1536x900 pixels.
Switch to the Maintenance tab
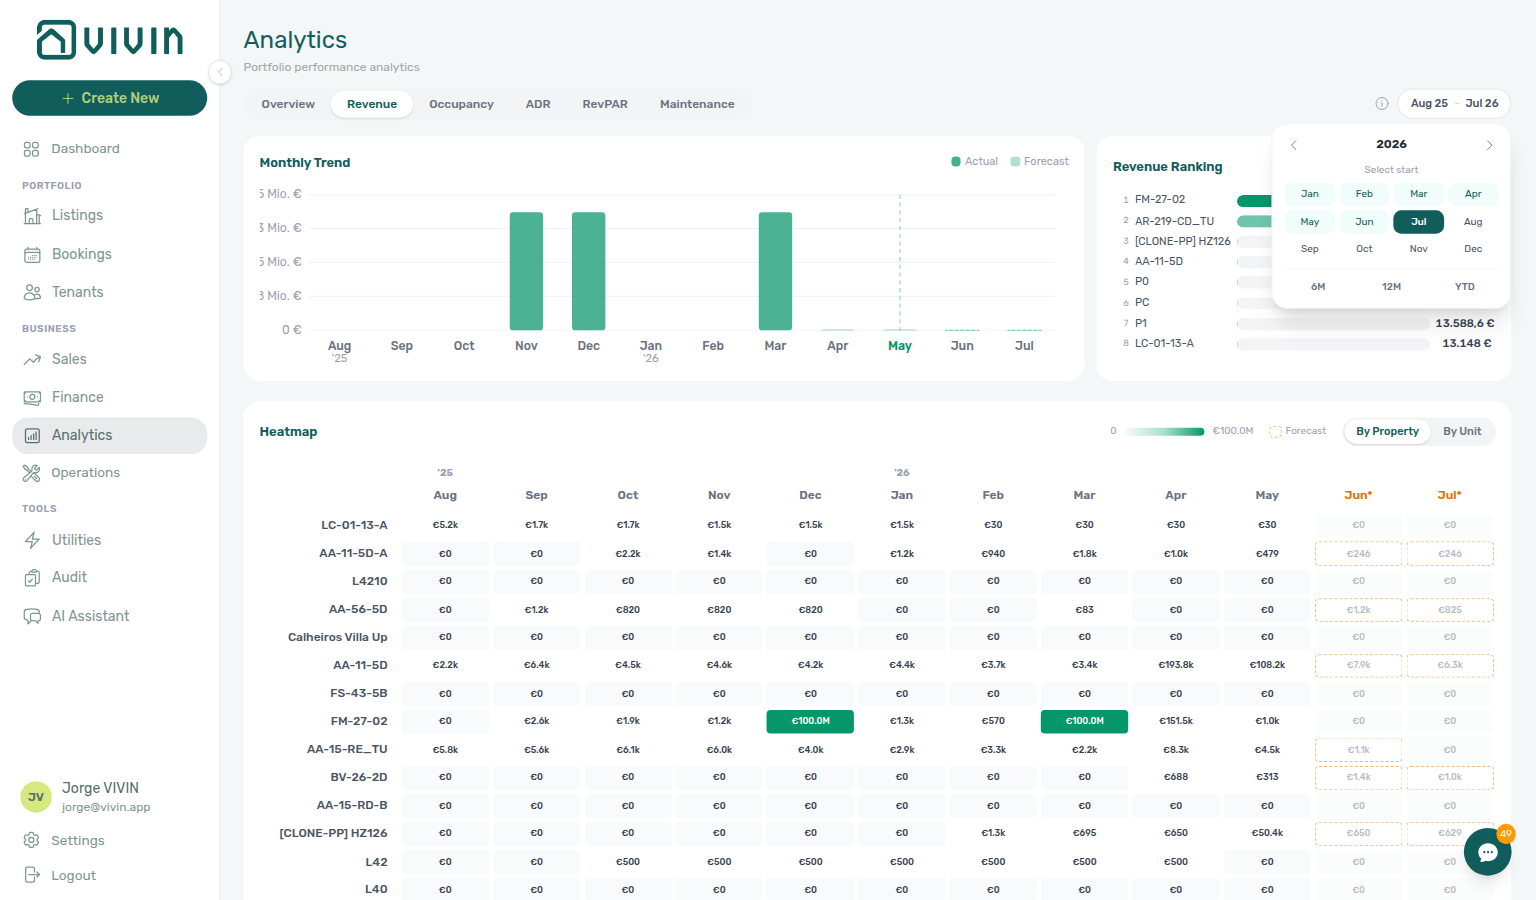[x=697, y=104]
